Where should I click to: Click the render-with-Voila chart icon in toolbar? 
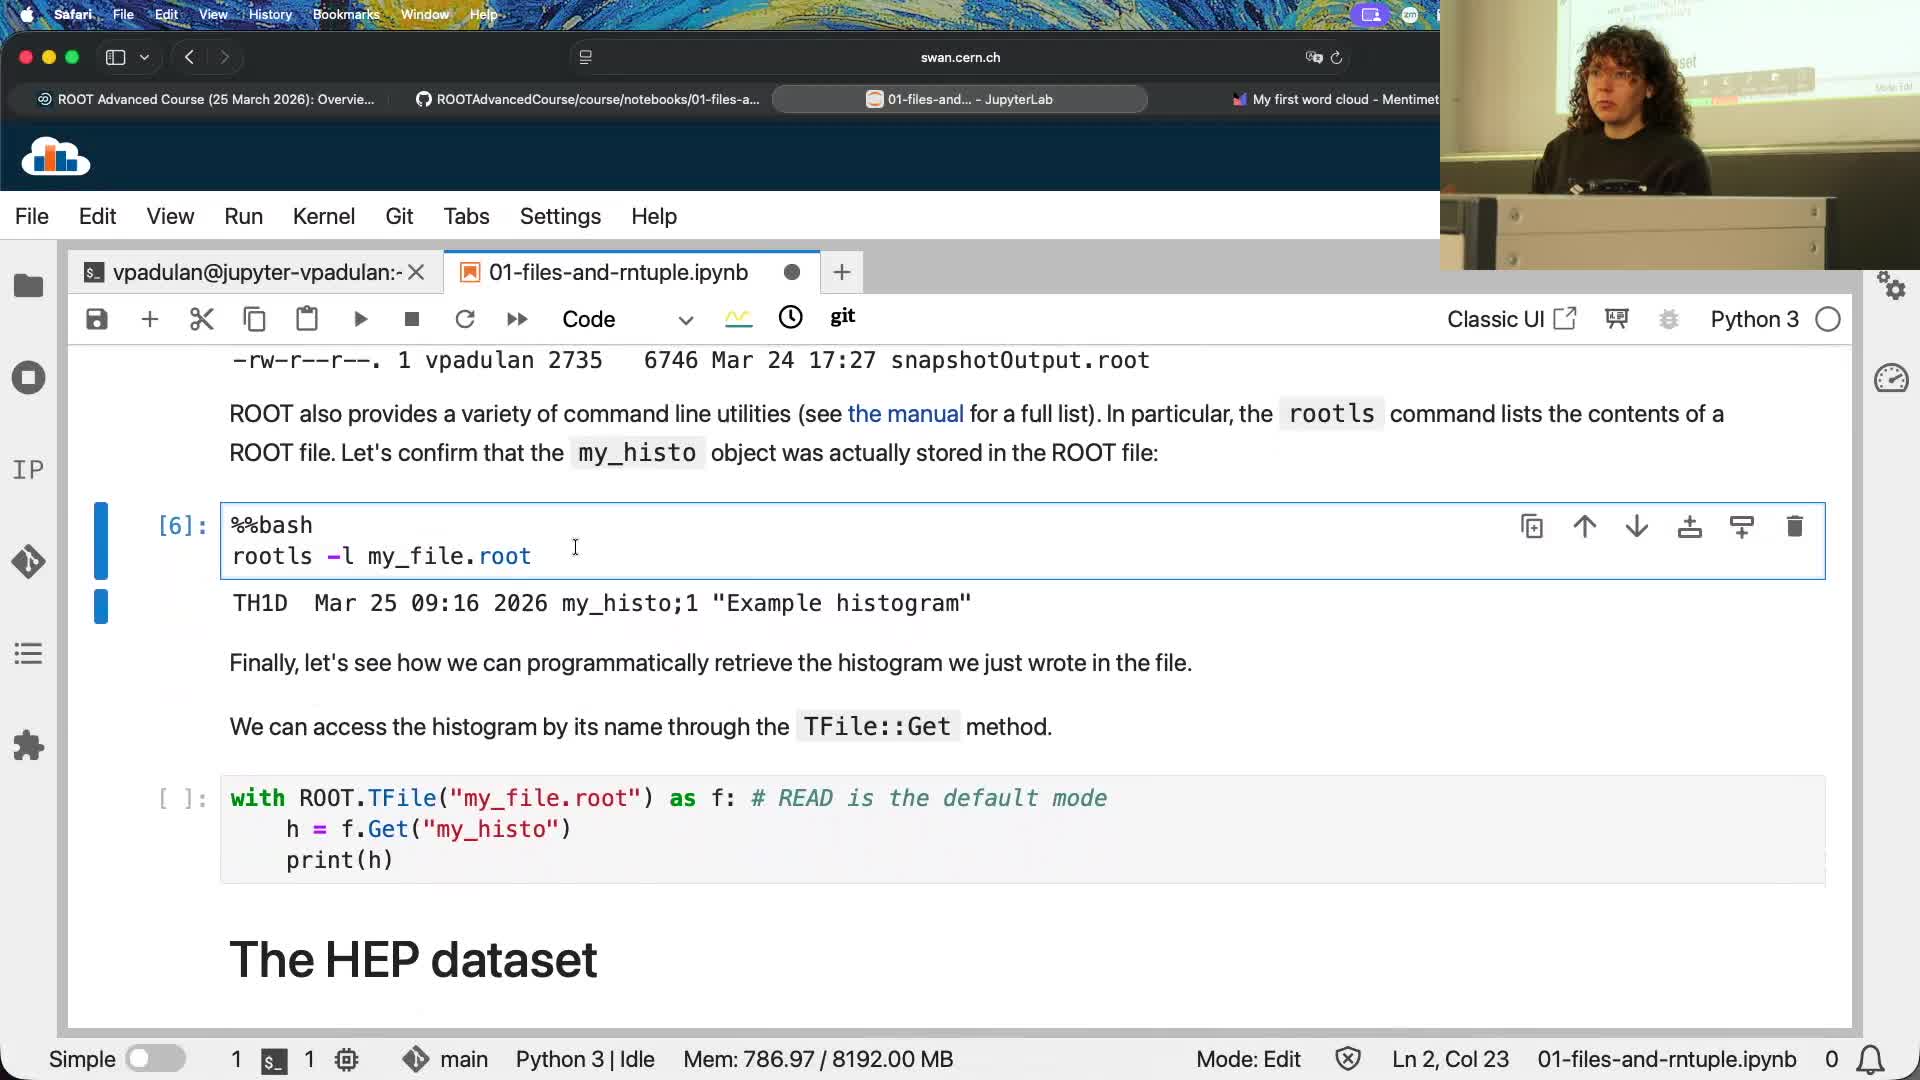pyautogui.click(x=738, y=318)
